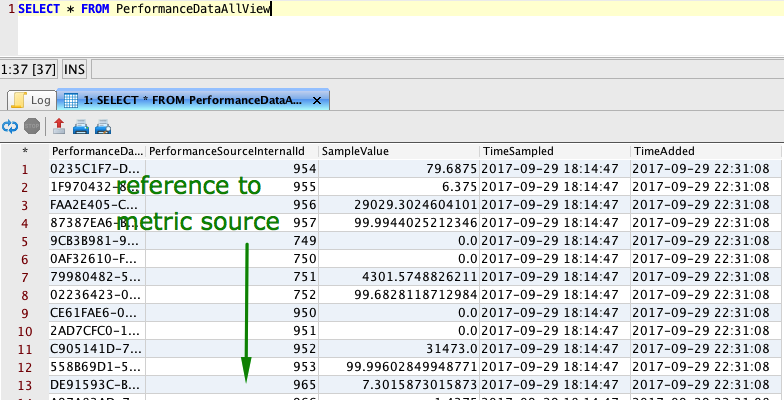Viewport: 784px width, 400px height.
Task: Sort by PerformanceSourceInternalId column header
Action: [x=232, y=152]
